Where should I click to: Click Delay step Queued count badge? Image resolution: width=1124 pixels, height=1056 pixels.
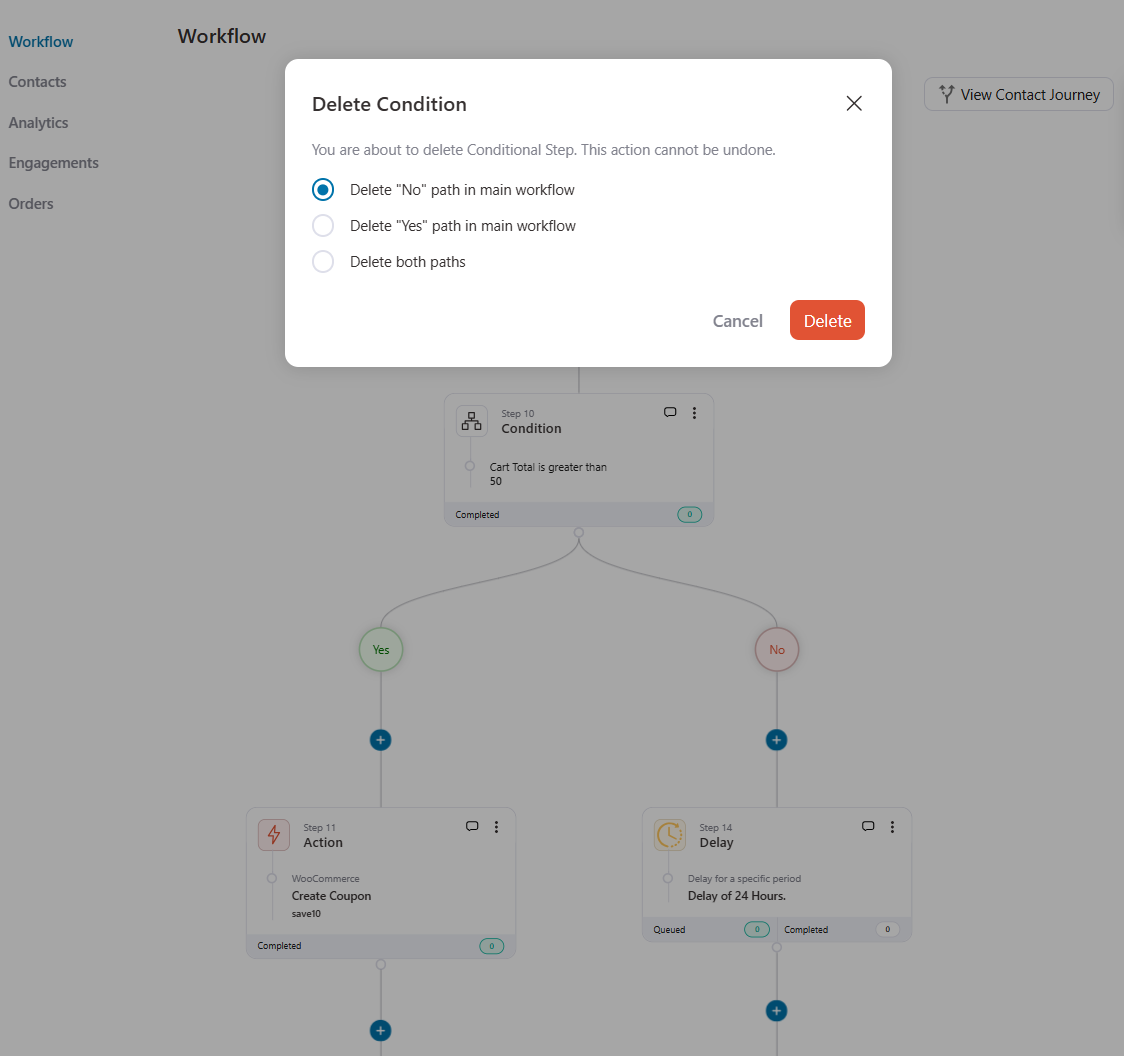coord(757,930)
